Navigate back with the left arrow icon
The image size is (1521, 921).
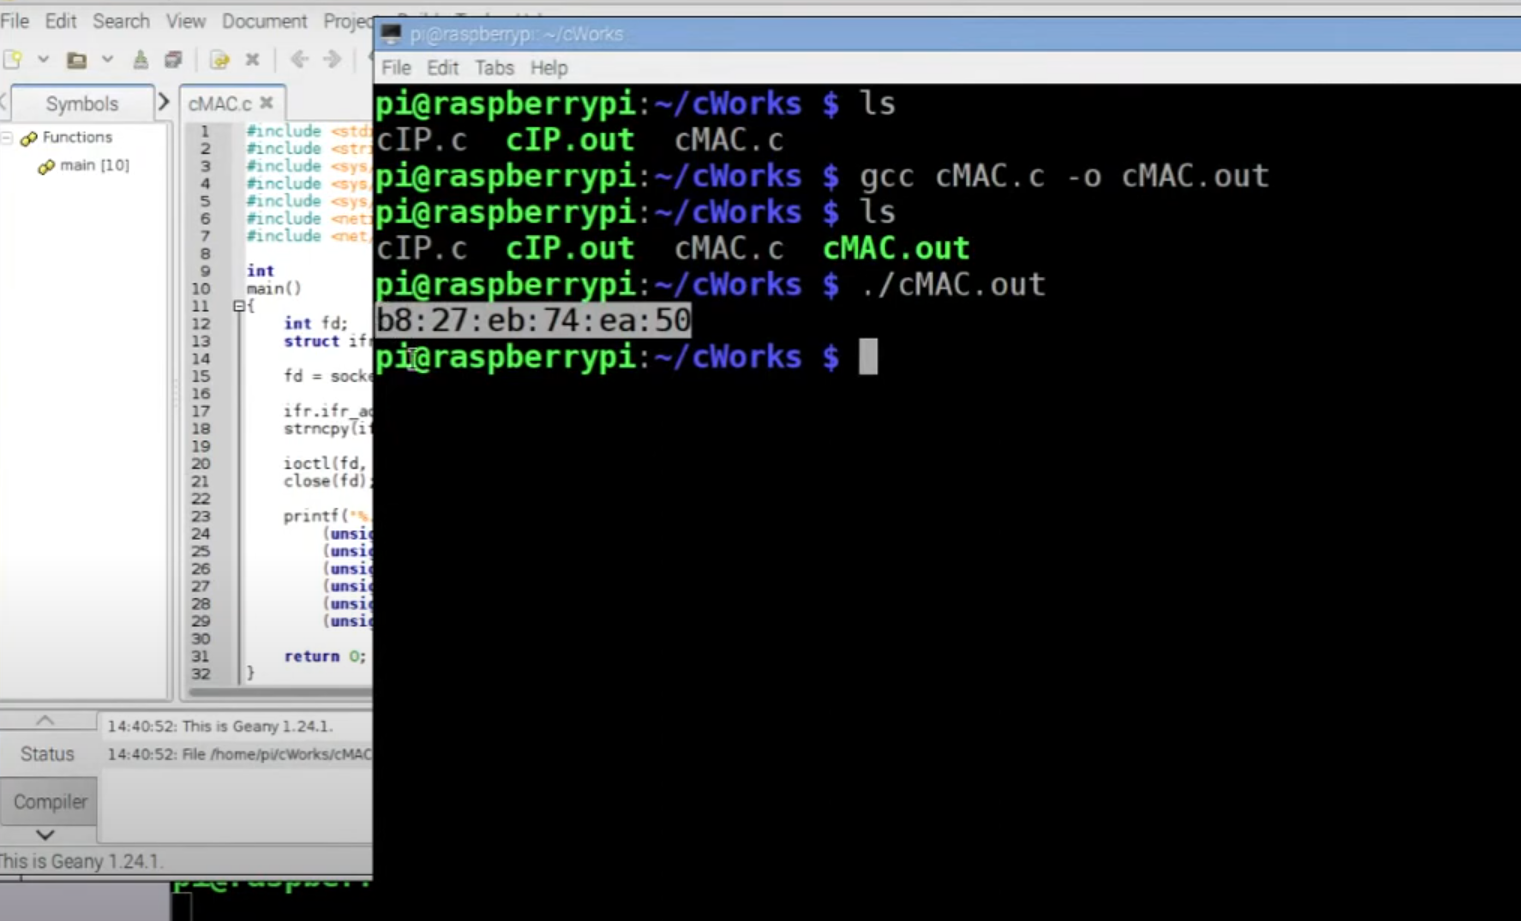pos(298,60)
